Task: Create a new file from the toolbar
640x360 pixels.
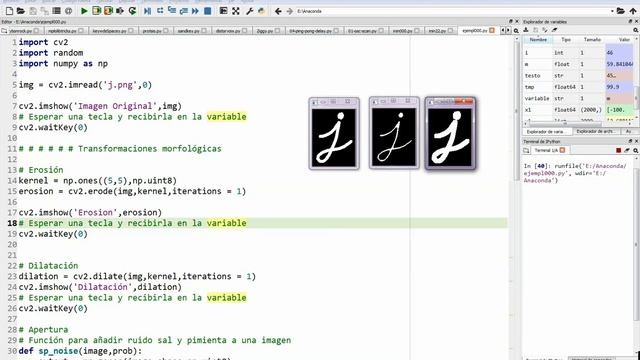Action: click(9, 11)
